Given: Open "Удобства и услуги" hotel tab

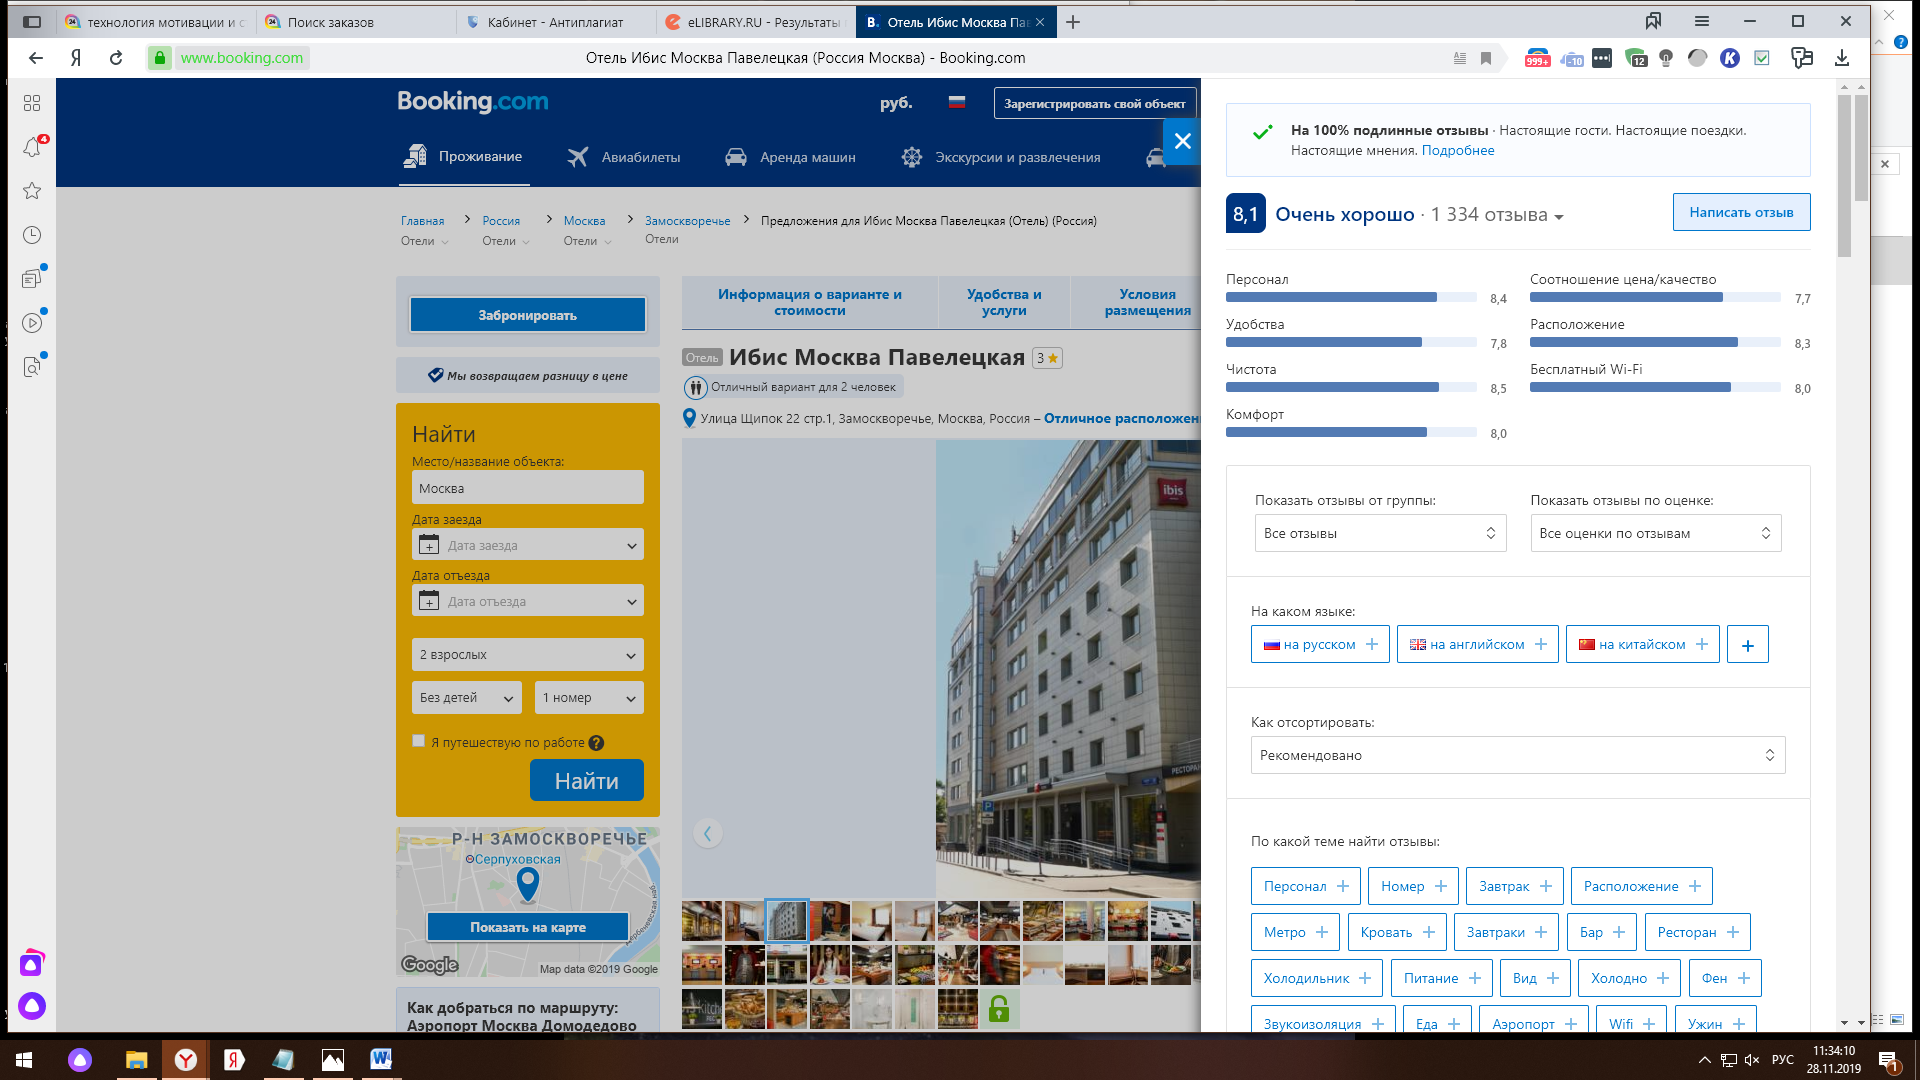Looking at the screenshot, I should pyautogui.click(x=1004, y=302).
